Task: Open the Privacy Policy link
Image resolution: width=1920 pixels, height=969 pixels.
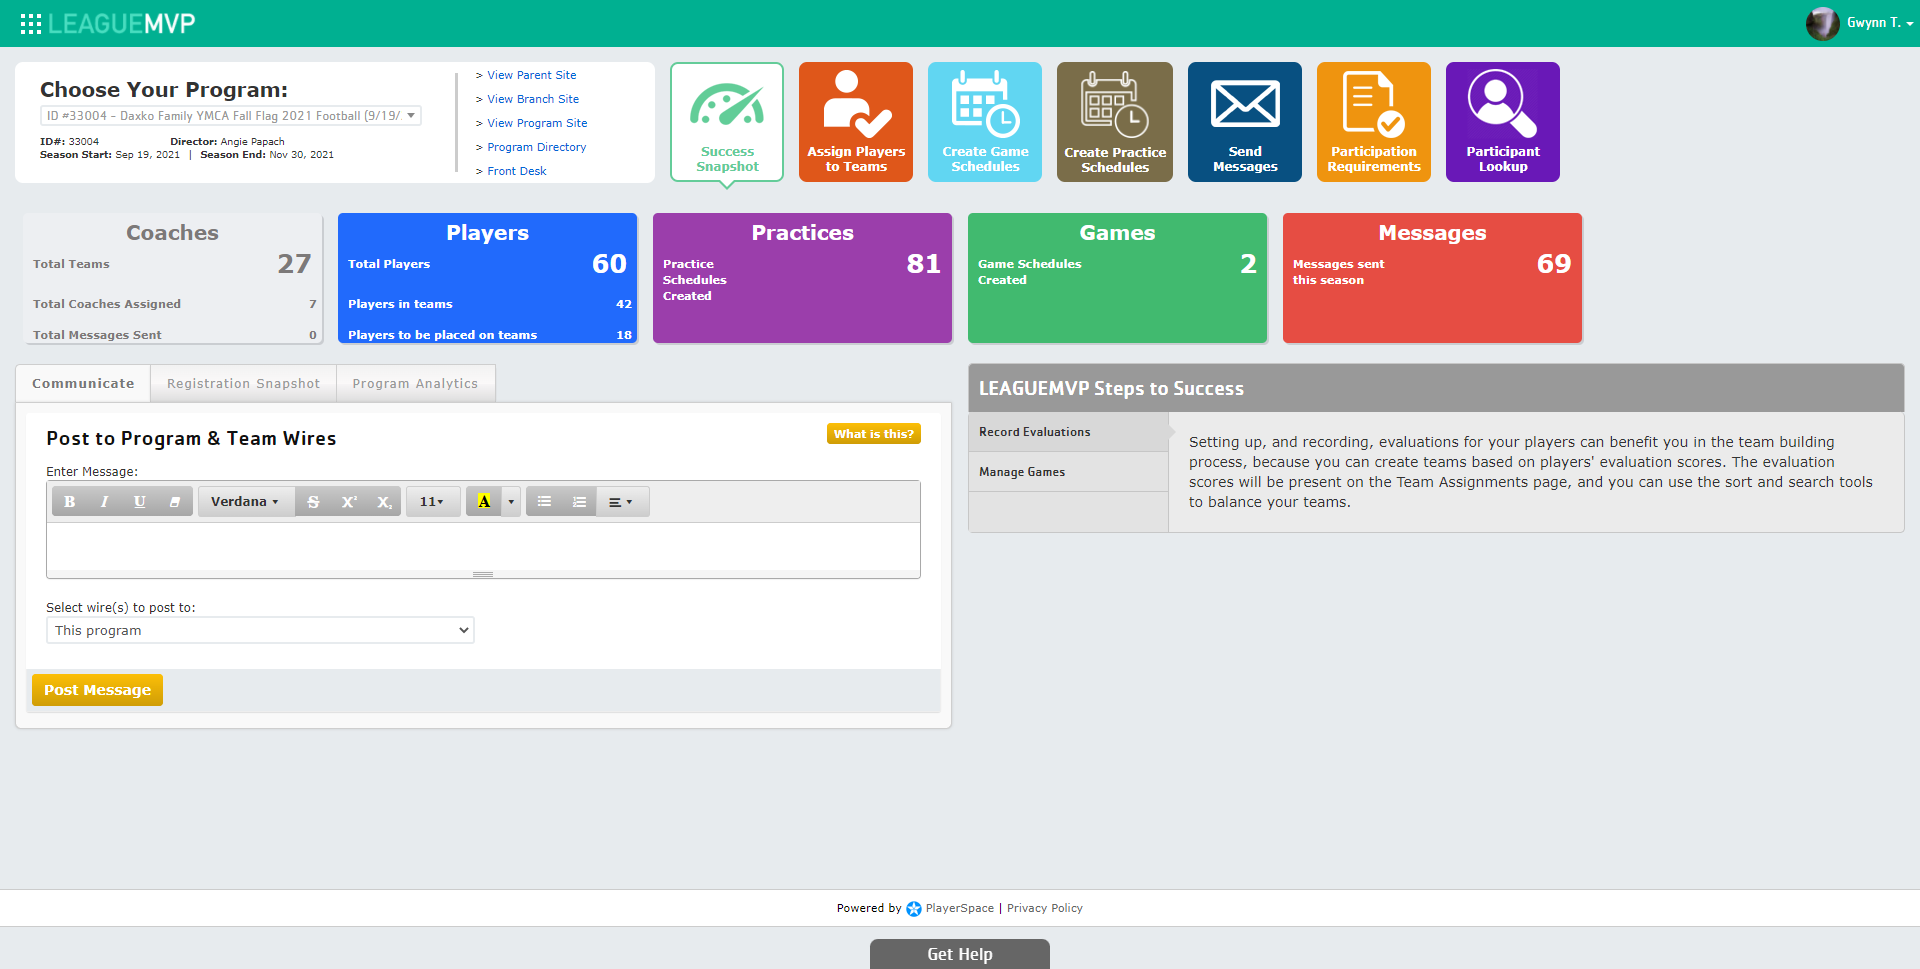Action: tap(1044, 908)
